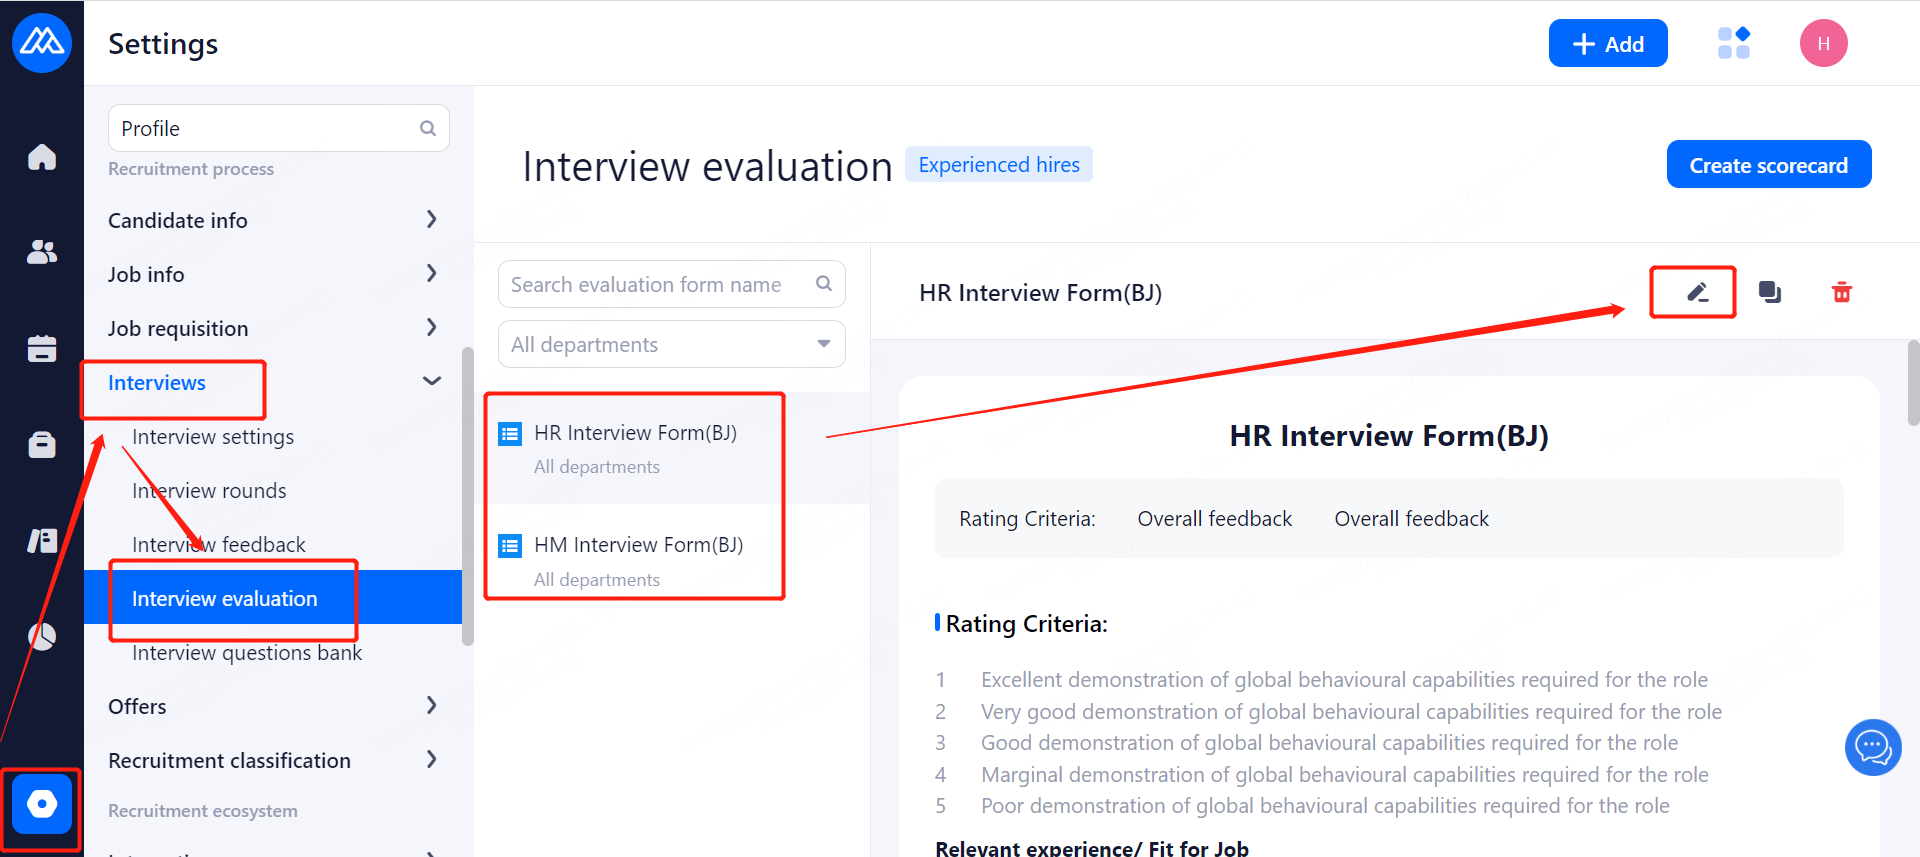Open the All departments dropdown

(x=671, y=344)
